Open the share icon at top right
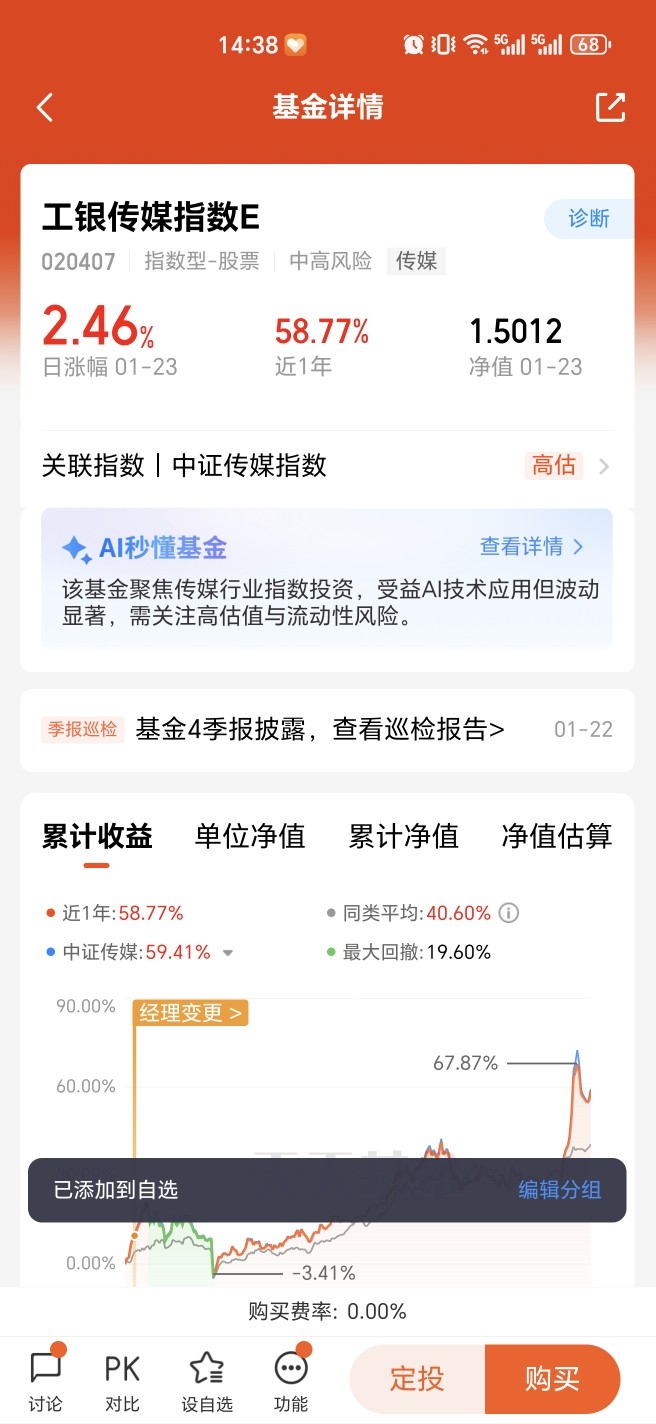The image size is (656, 1424). point(610,107)
